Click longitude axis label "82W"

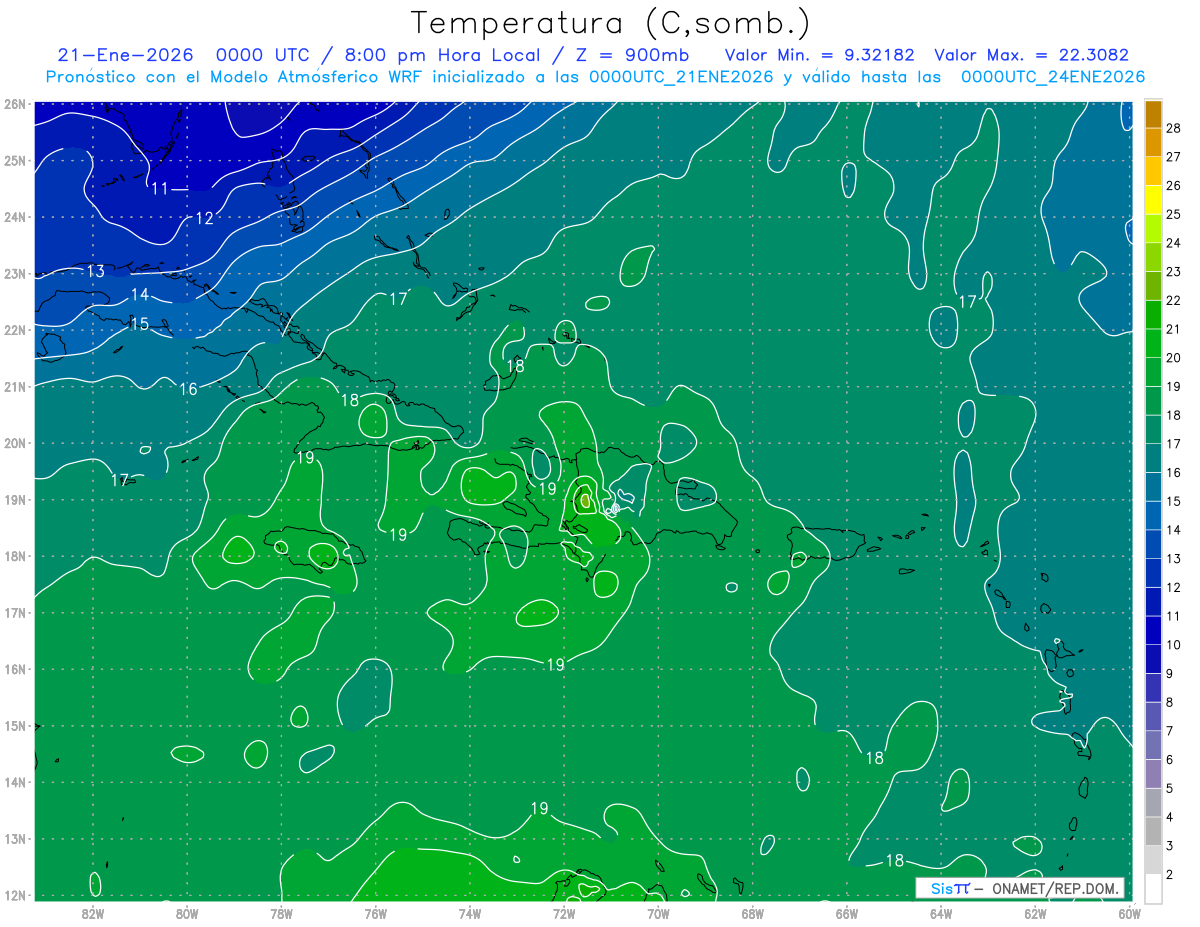(93, 913)
